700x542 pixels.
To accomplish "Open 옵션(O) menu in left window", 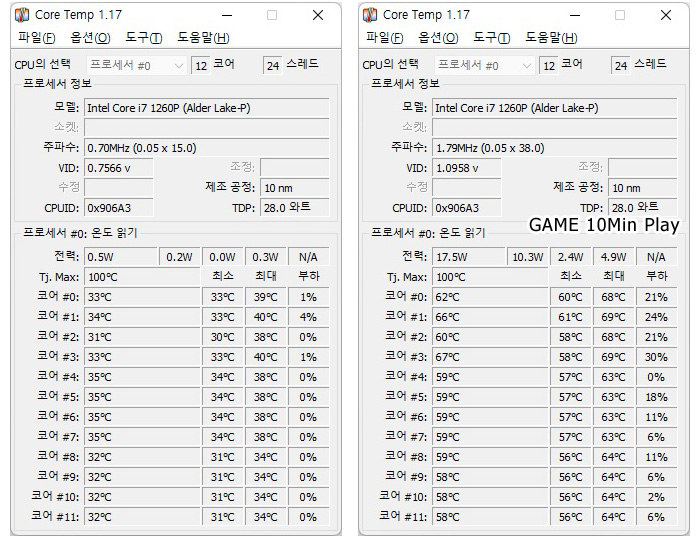I will point(90,38).
